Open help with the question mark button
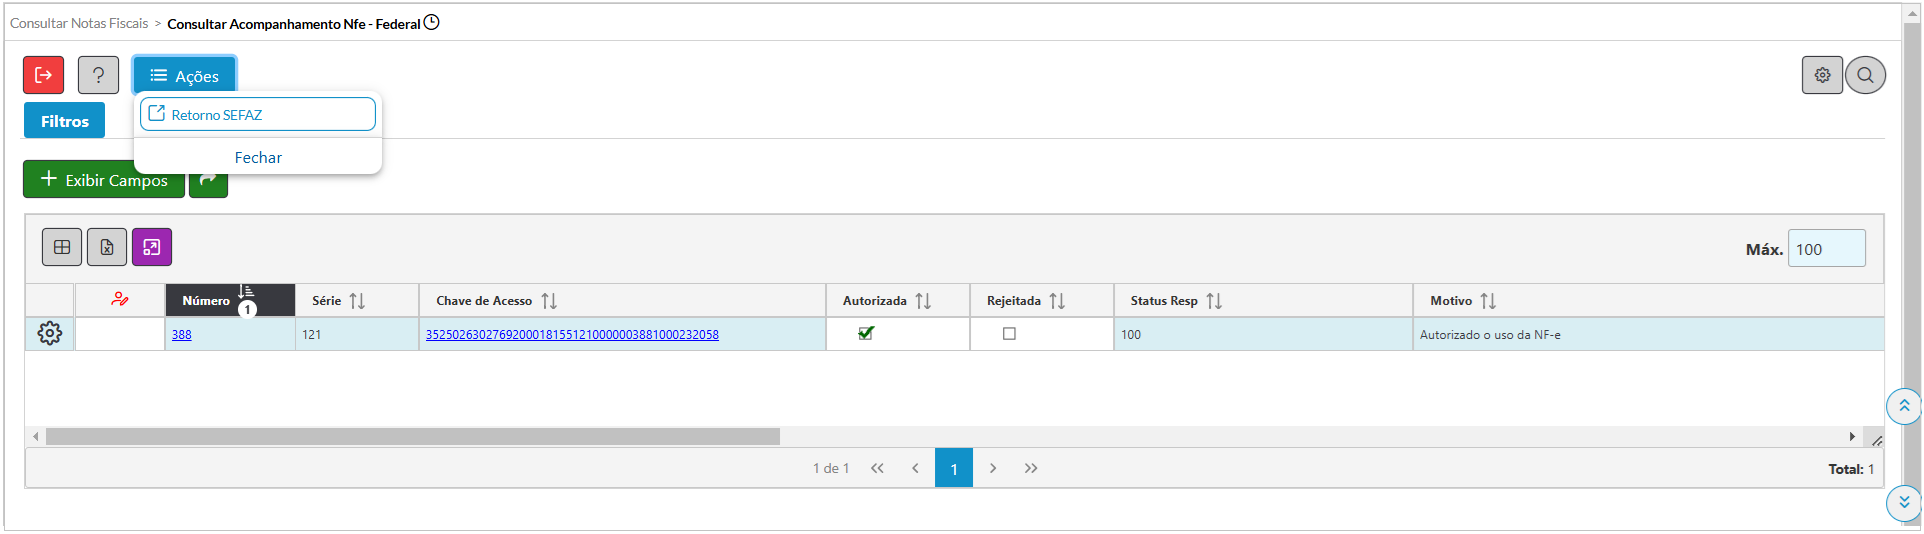 pos(98,75)
